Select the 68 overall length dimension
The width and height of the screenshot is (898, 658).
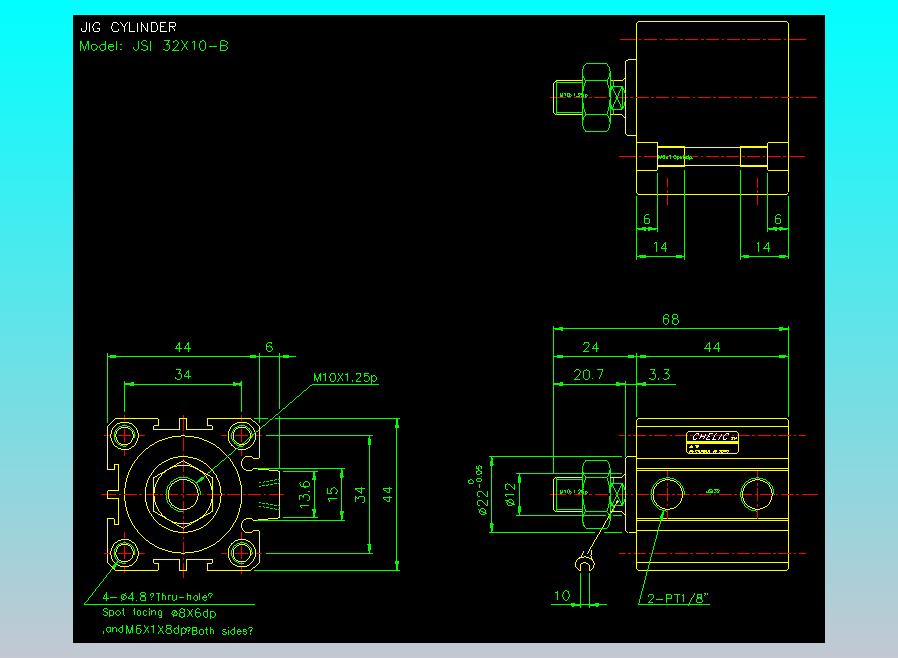tap(670, 320)
